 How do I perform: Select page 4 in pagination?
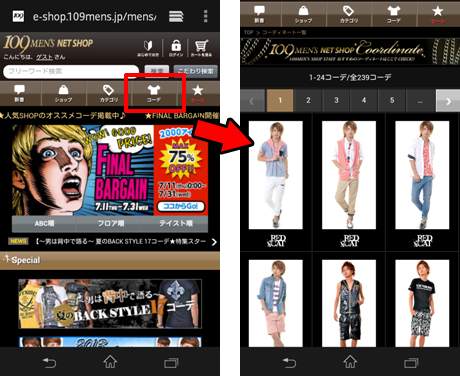tap(364, 100)
